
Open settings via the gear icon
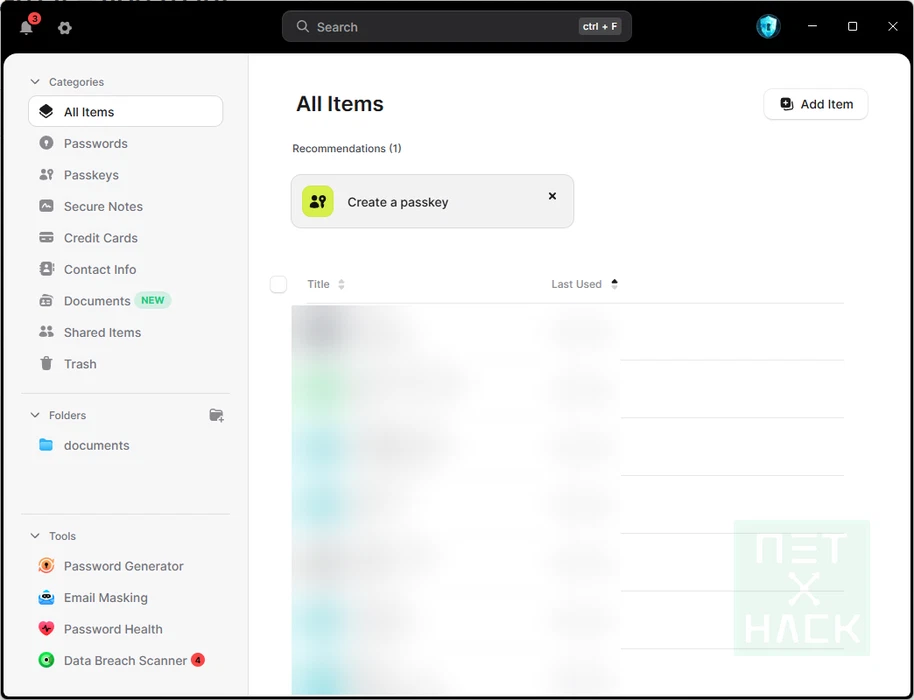click(65, 28)
